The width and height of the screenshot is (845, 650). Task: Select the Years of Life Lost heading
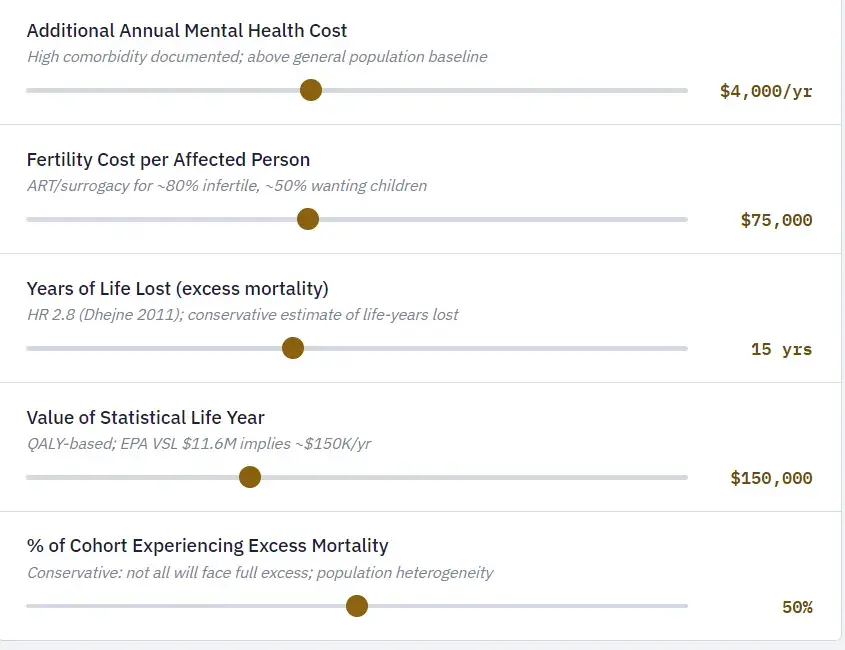177,289
